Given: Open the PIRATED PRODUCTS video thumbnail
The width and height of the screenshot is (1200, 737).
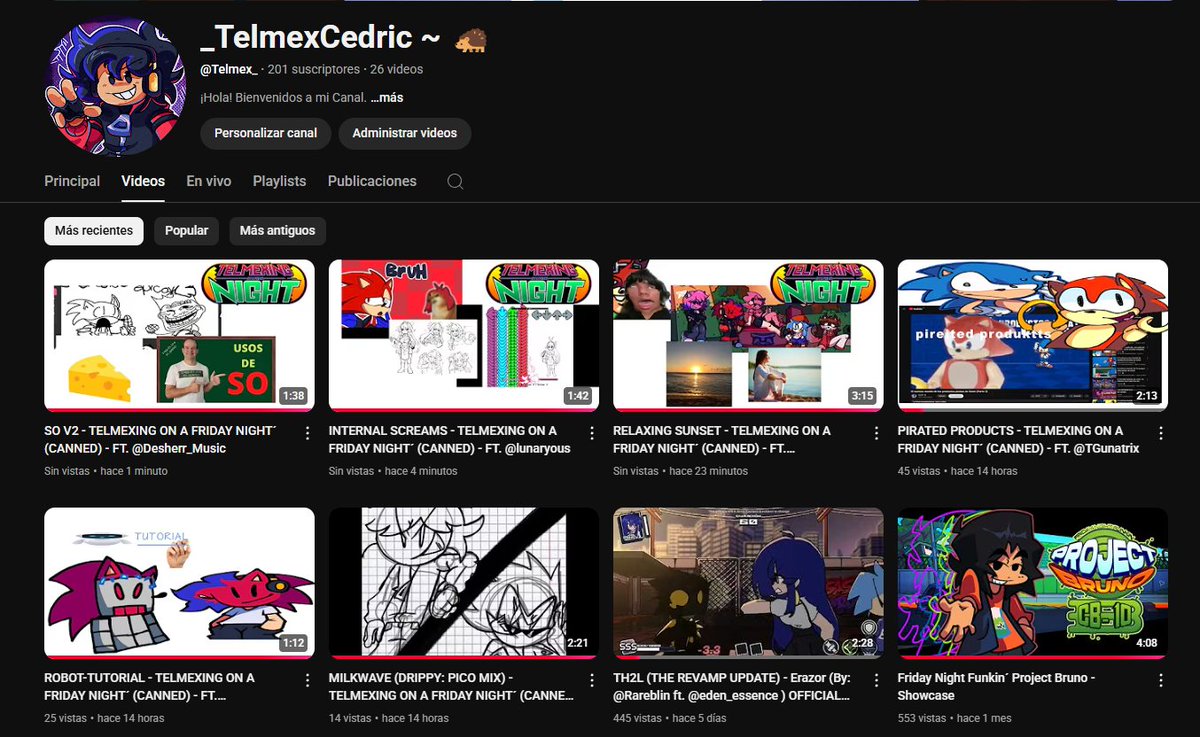Looking at the screenshot, I should [x=1033, y=335].
